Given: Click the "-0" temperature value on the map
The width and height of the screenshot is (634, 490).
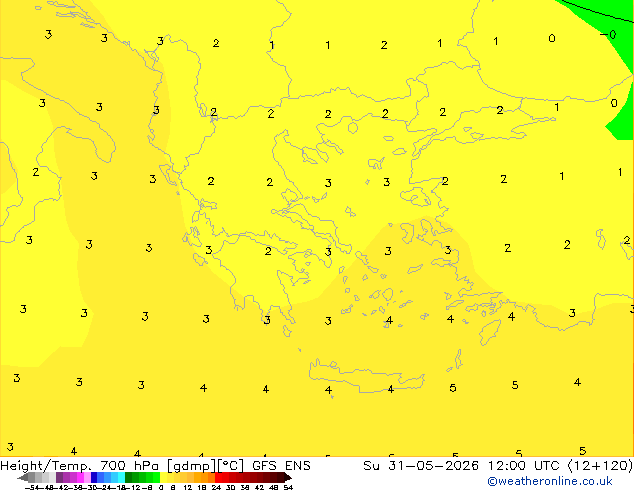Looking at the screenshot, I should tap(608, 35).
